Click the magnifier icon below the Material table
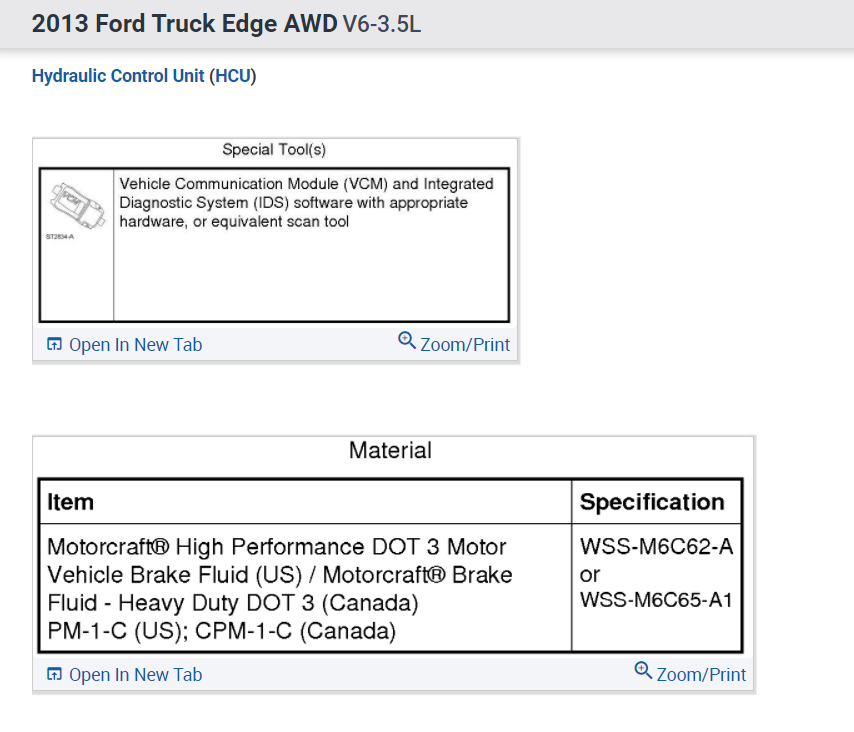 pyautogui.click(x=643, y=670)
